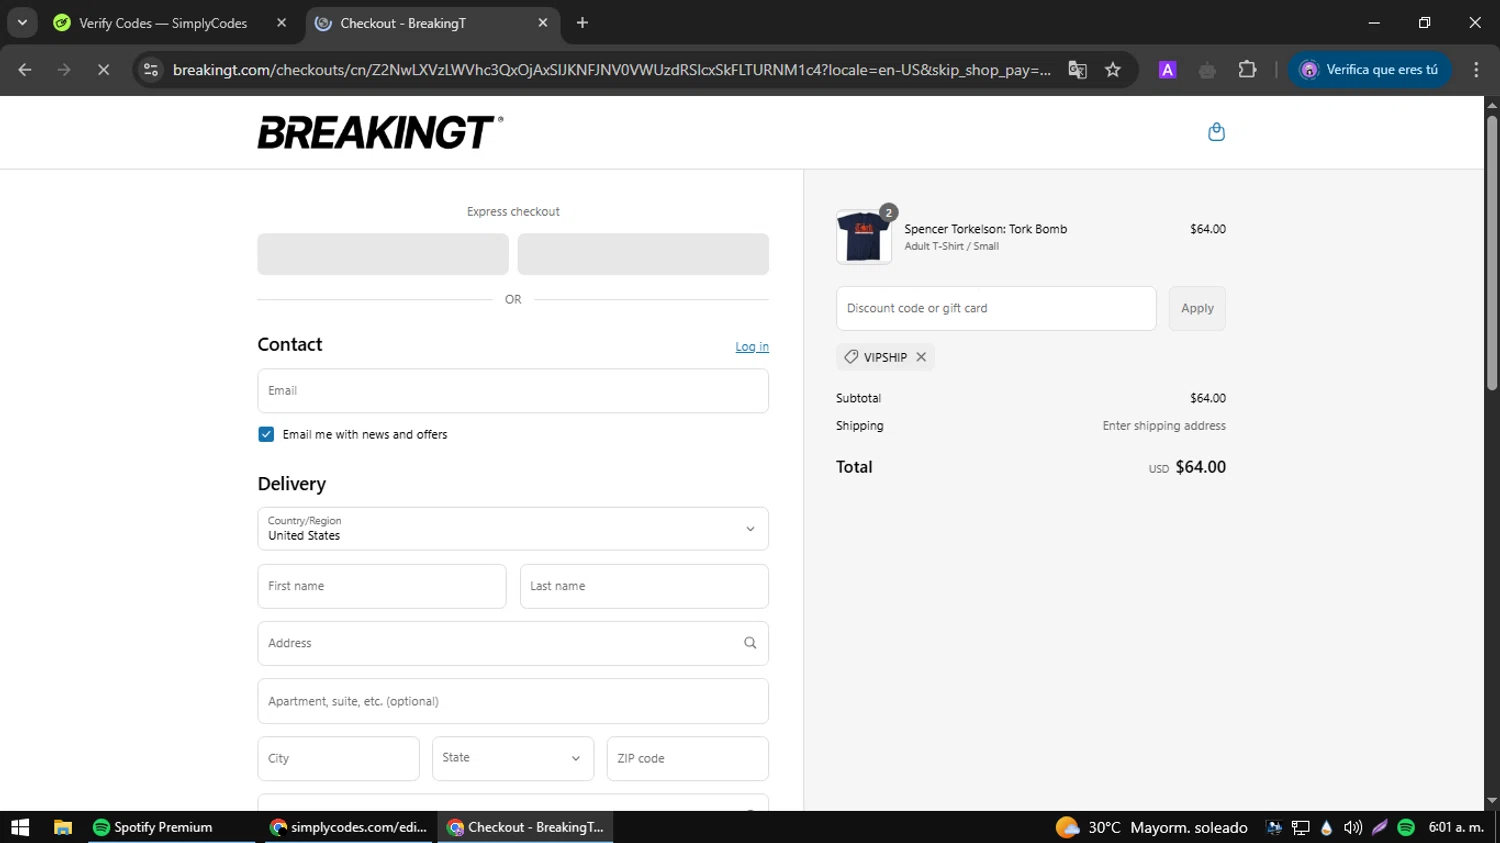Bookmark this page with star icon
1500x843 pixels.
1113,69
